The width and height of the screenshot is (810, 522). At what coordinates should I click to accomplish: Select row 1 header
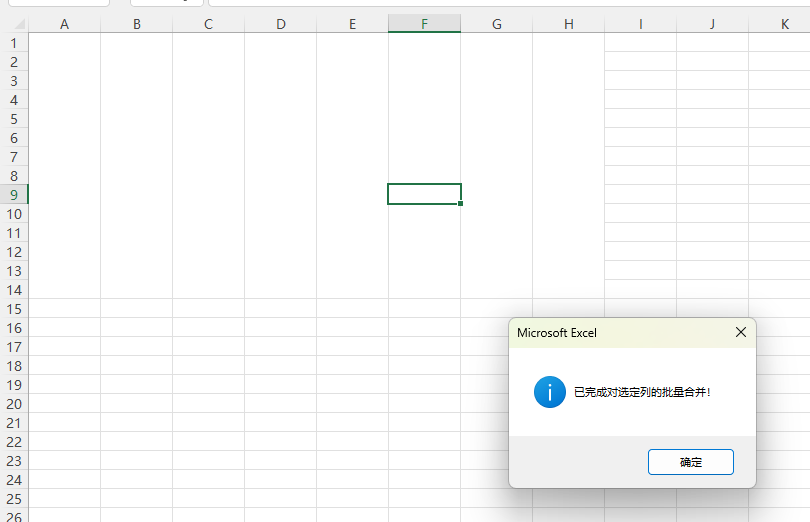pos(14,43)
